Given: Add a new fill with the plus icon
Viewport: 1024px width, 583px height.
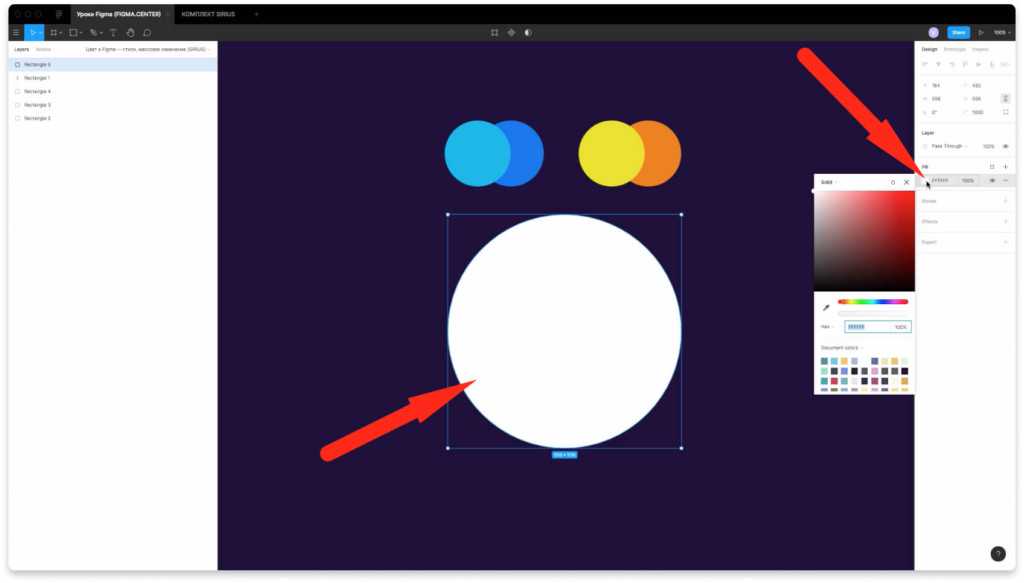Looking at the screenshot, I should point(1006,167).
